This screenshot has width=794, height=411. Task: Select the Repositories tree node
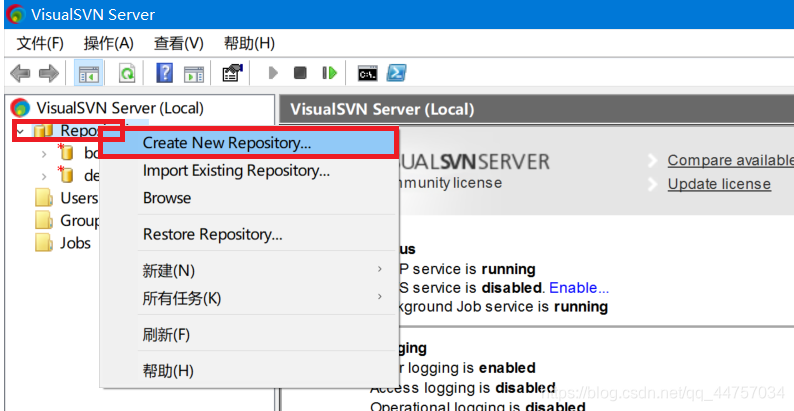(x=80, y=131)
